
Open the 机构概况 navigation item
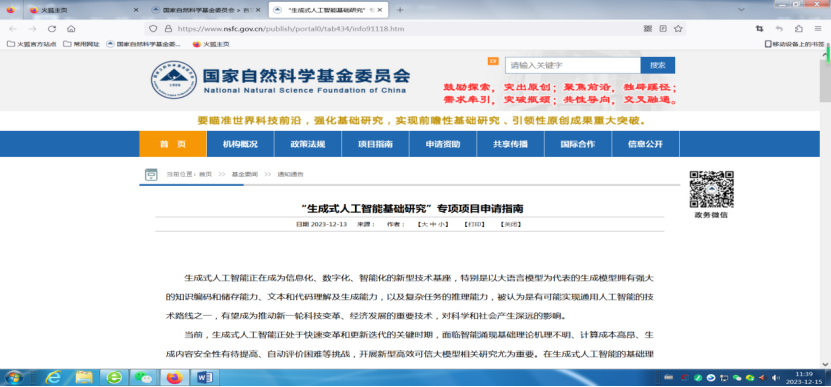coord(240,144)
